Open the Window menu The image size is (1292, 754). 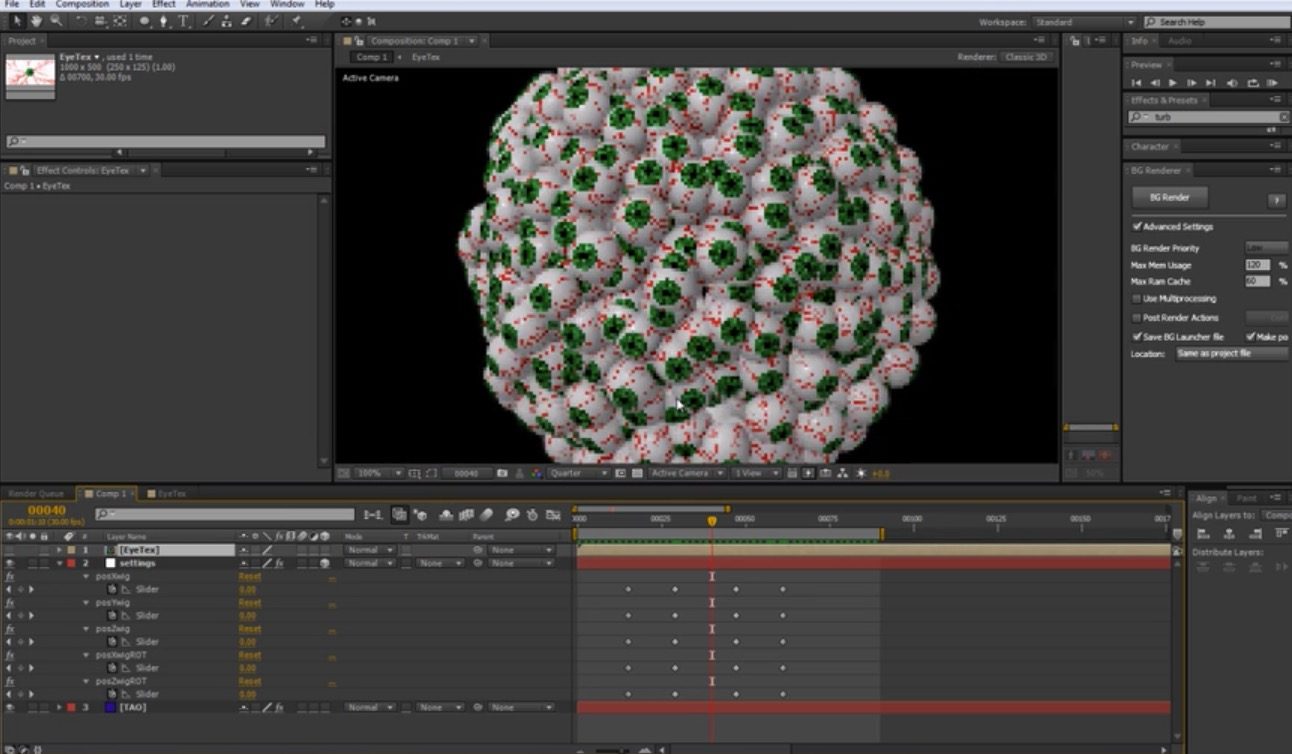click(x=287, y=4)
